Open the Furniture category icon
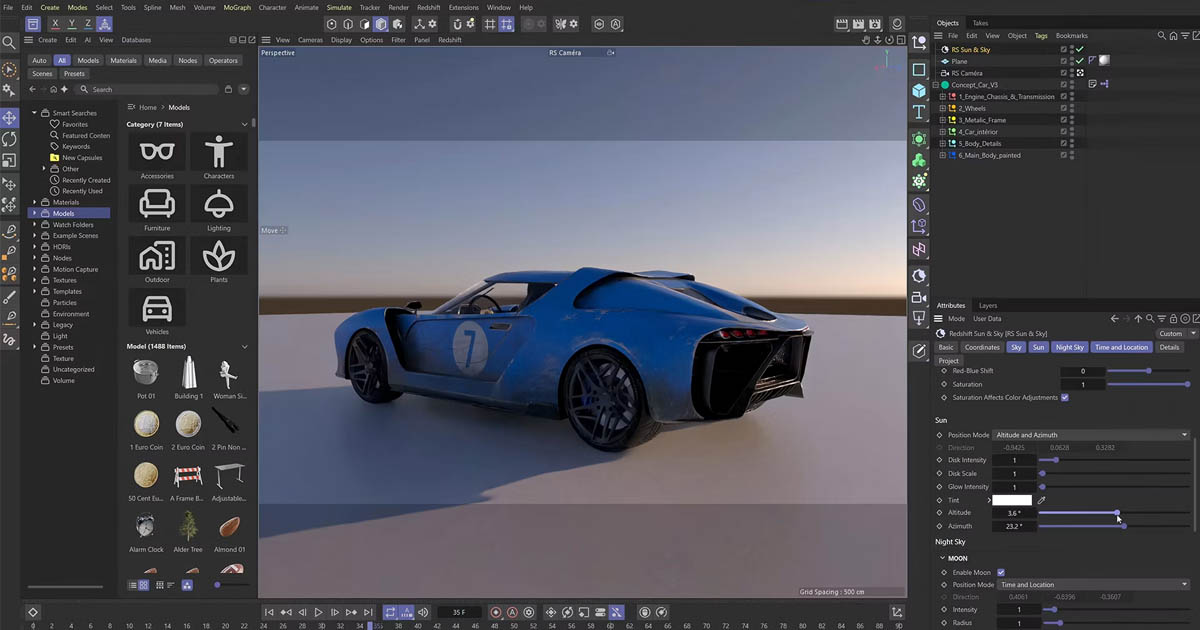 (157, 204)
